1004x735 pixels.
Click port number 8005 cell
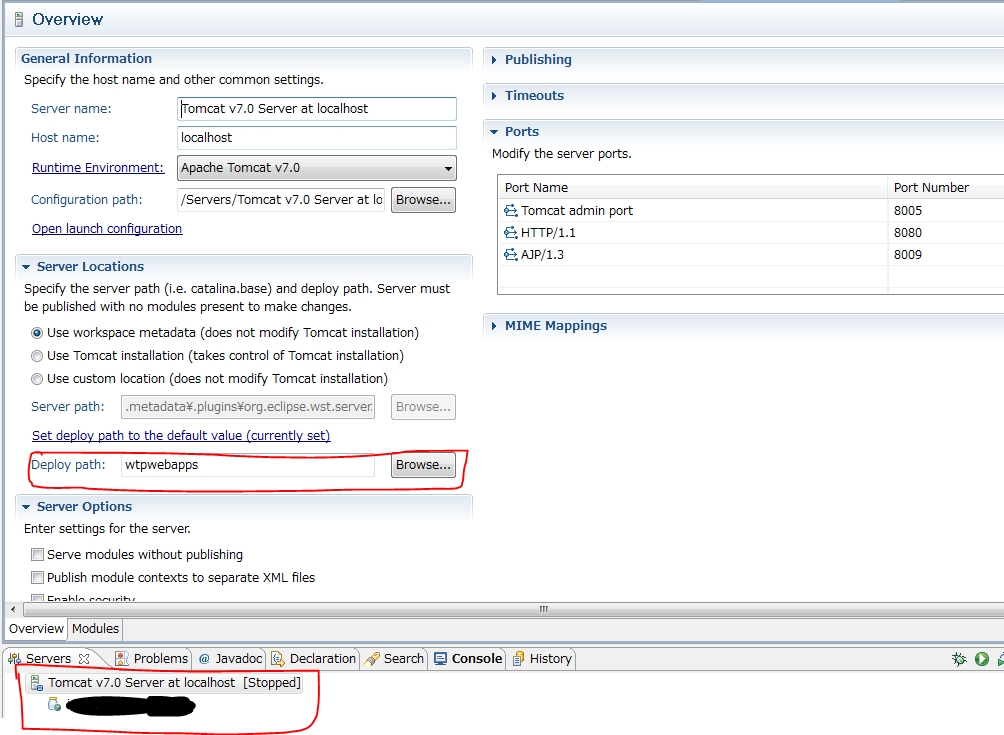[908, 211]
